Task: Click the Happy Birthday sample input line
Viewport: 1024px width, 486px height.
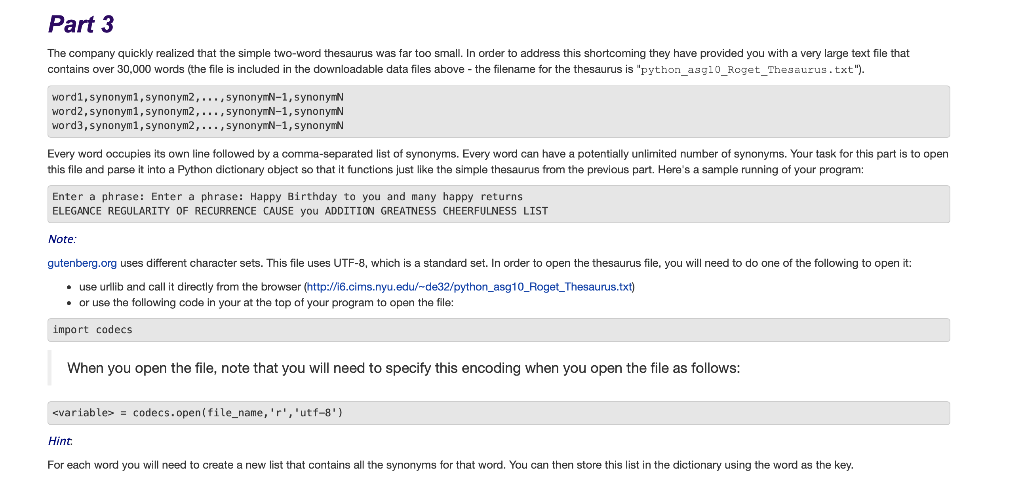Action: point(287,197)
